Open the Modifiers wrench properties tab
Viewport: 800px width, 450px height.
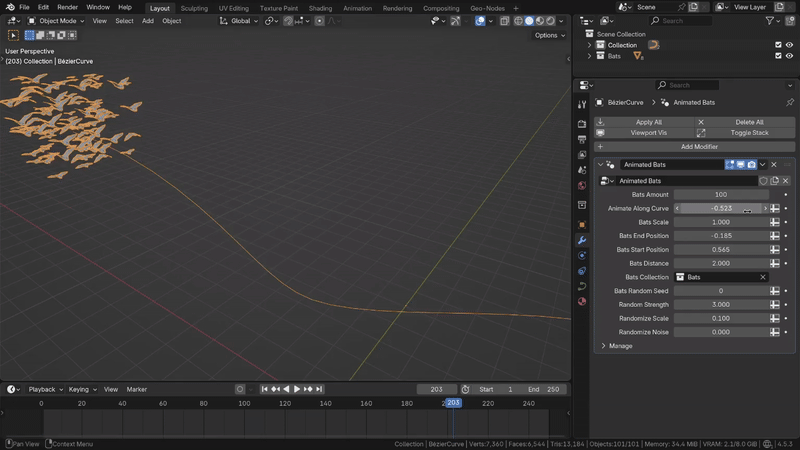(x=582, y=240)
